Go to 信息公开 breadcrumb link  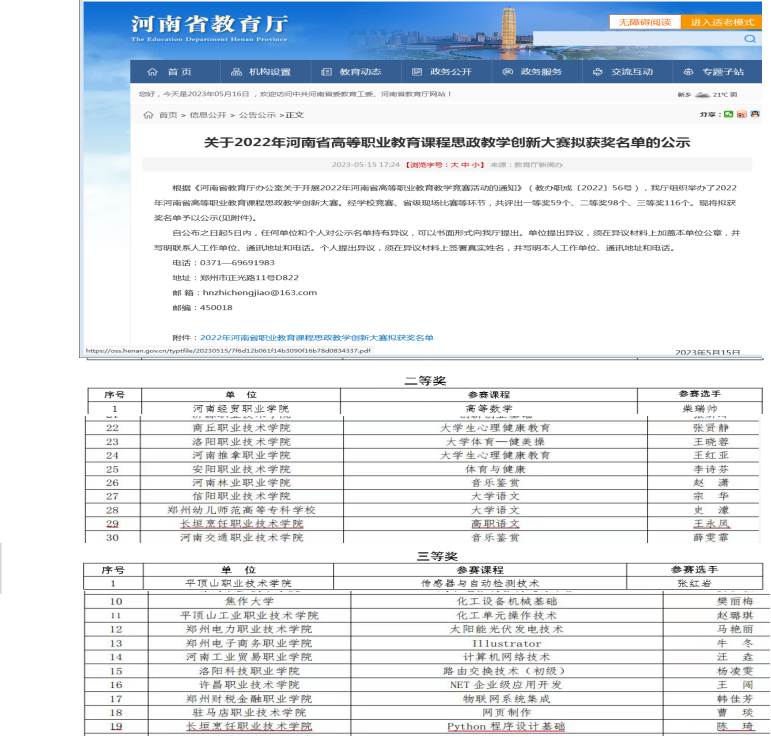point(208,115)
